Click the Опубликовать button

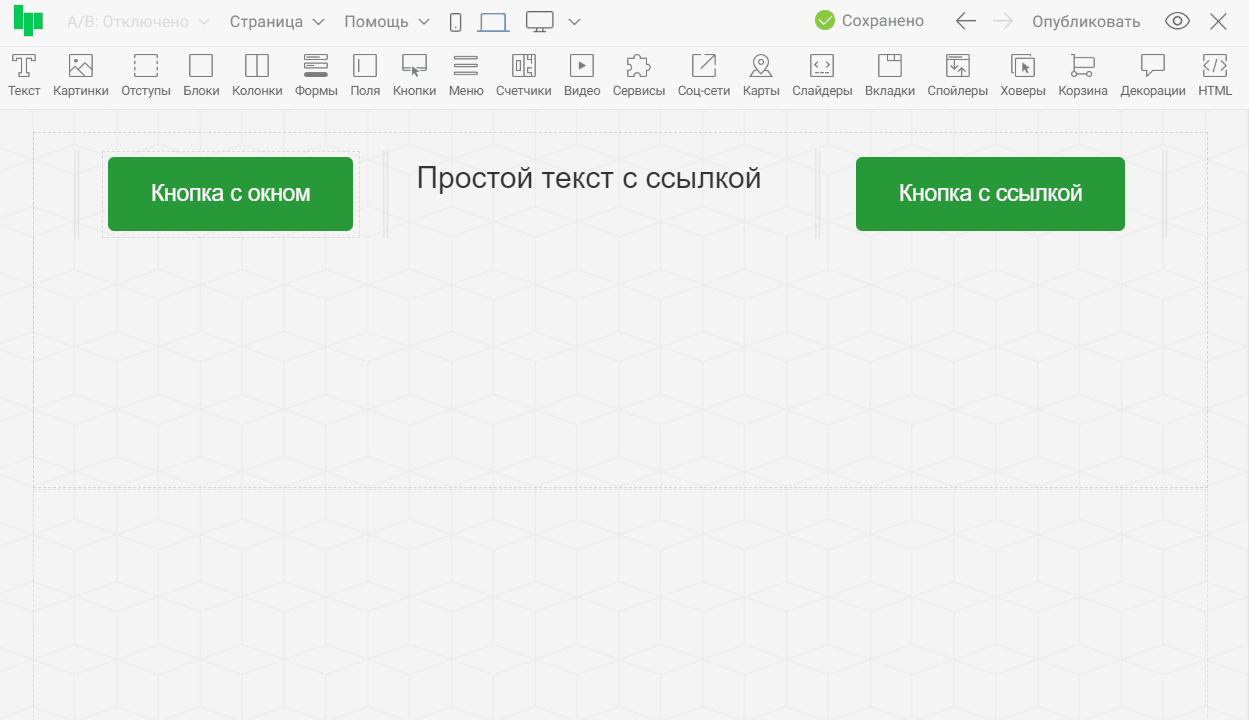1086,22
